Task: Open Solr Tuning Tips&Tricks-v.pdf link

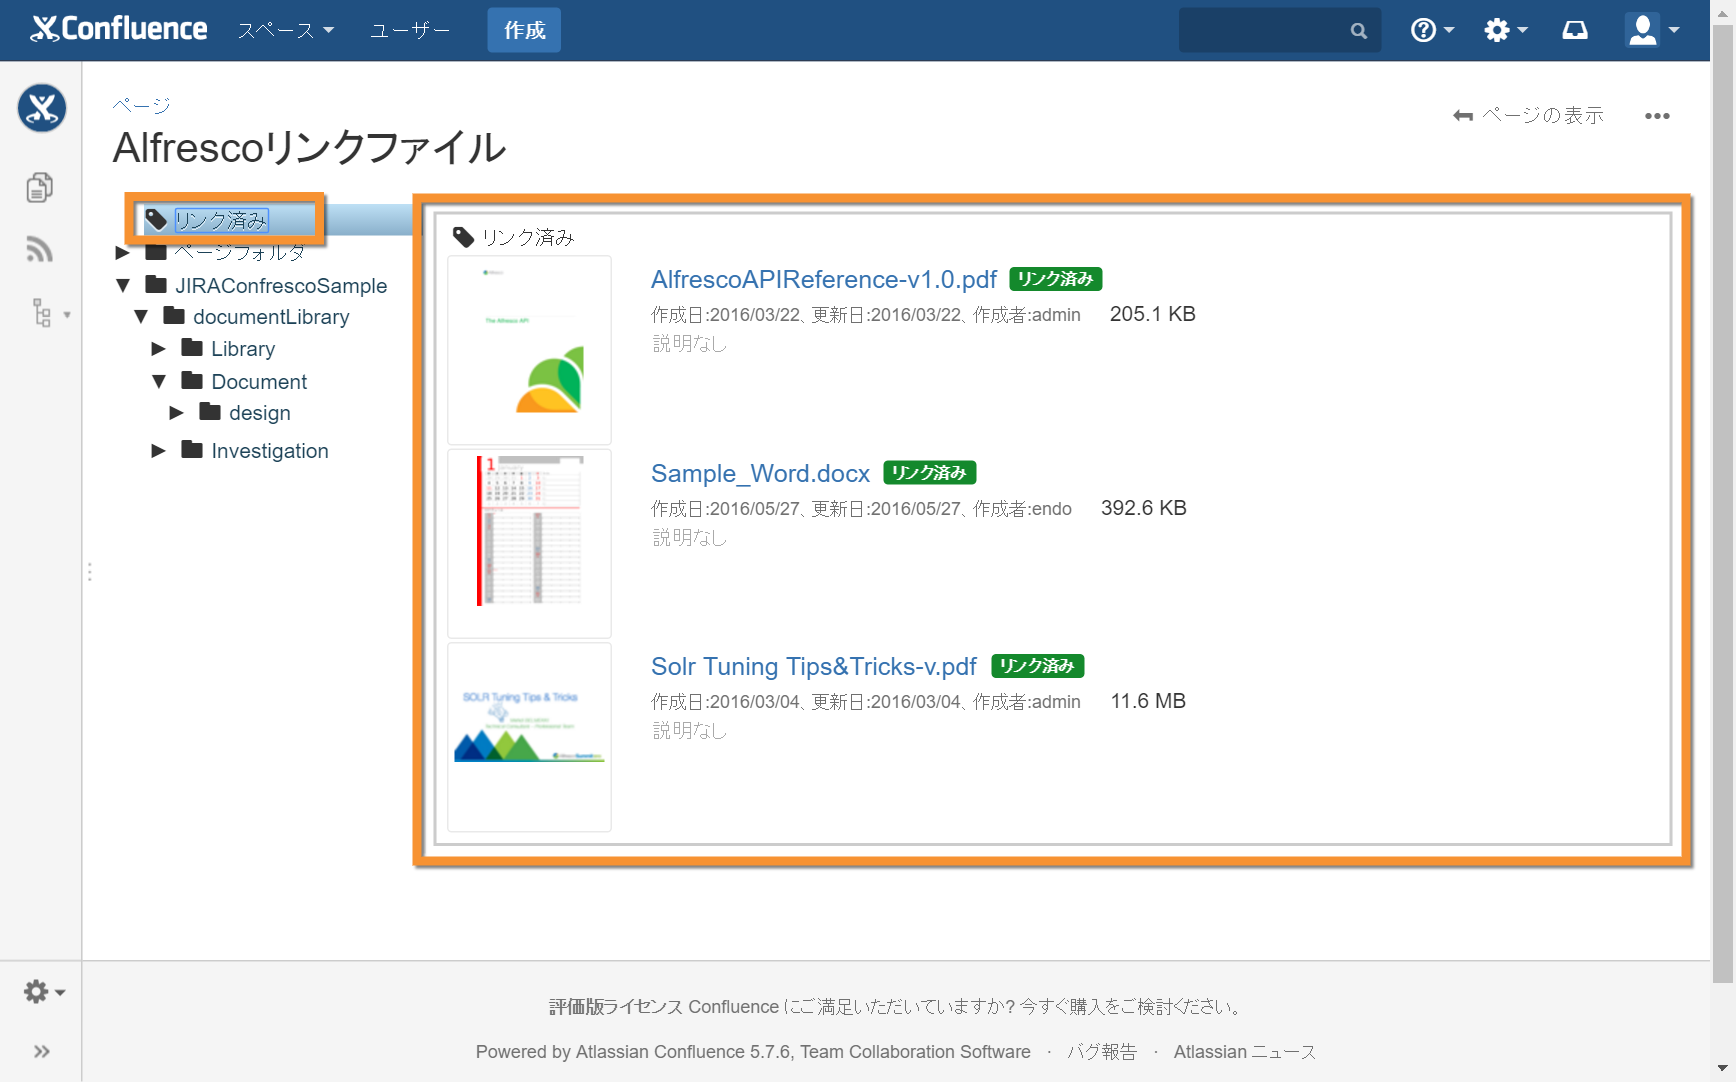Action: (813, 666)
